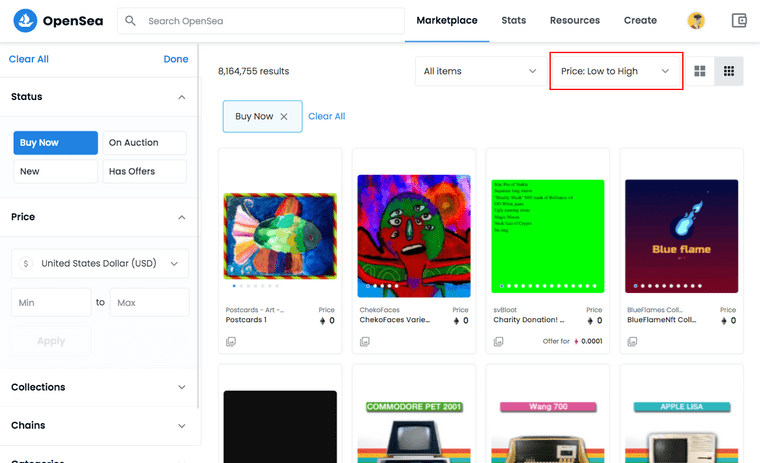This screenshot has width=760, height=463.
Task: Click chart icon on BlueFlameNft card
Action: [633, 342]
